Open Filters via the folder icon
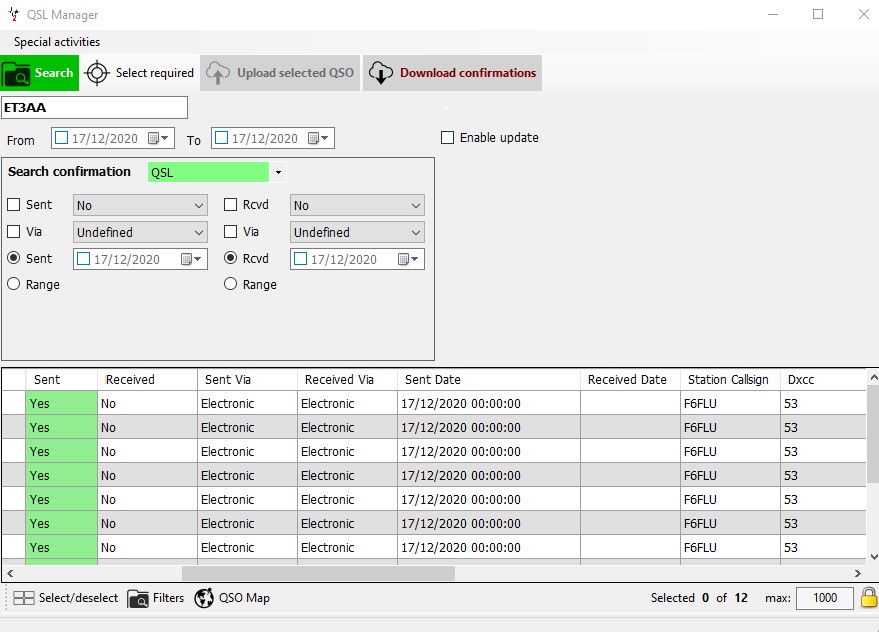The image size is (879, 632). (x=138, y=598)
